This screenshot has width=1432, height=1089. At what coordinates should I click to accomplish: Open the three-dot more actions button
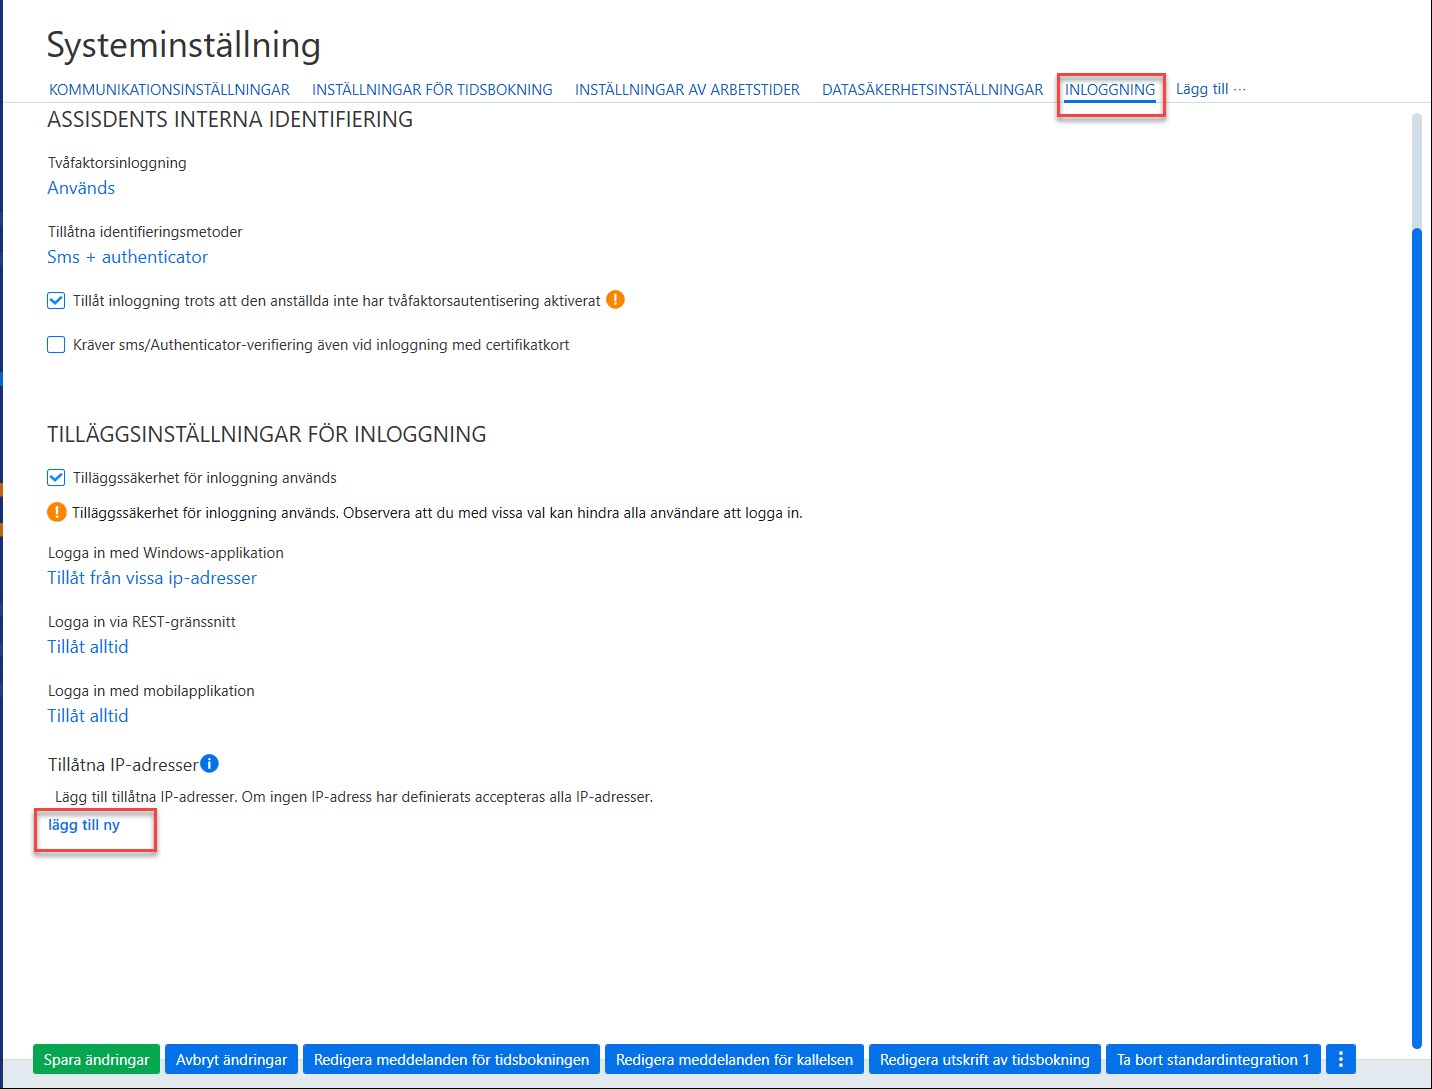point(1341,1059)
